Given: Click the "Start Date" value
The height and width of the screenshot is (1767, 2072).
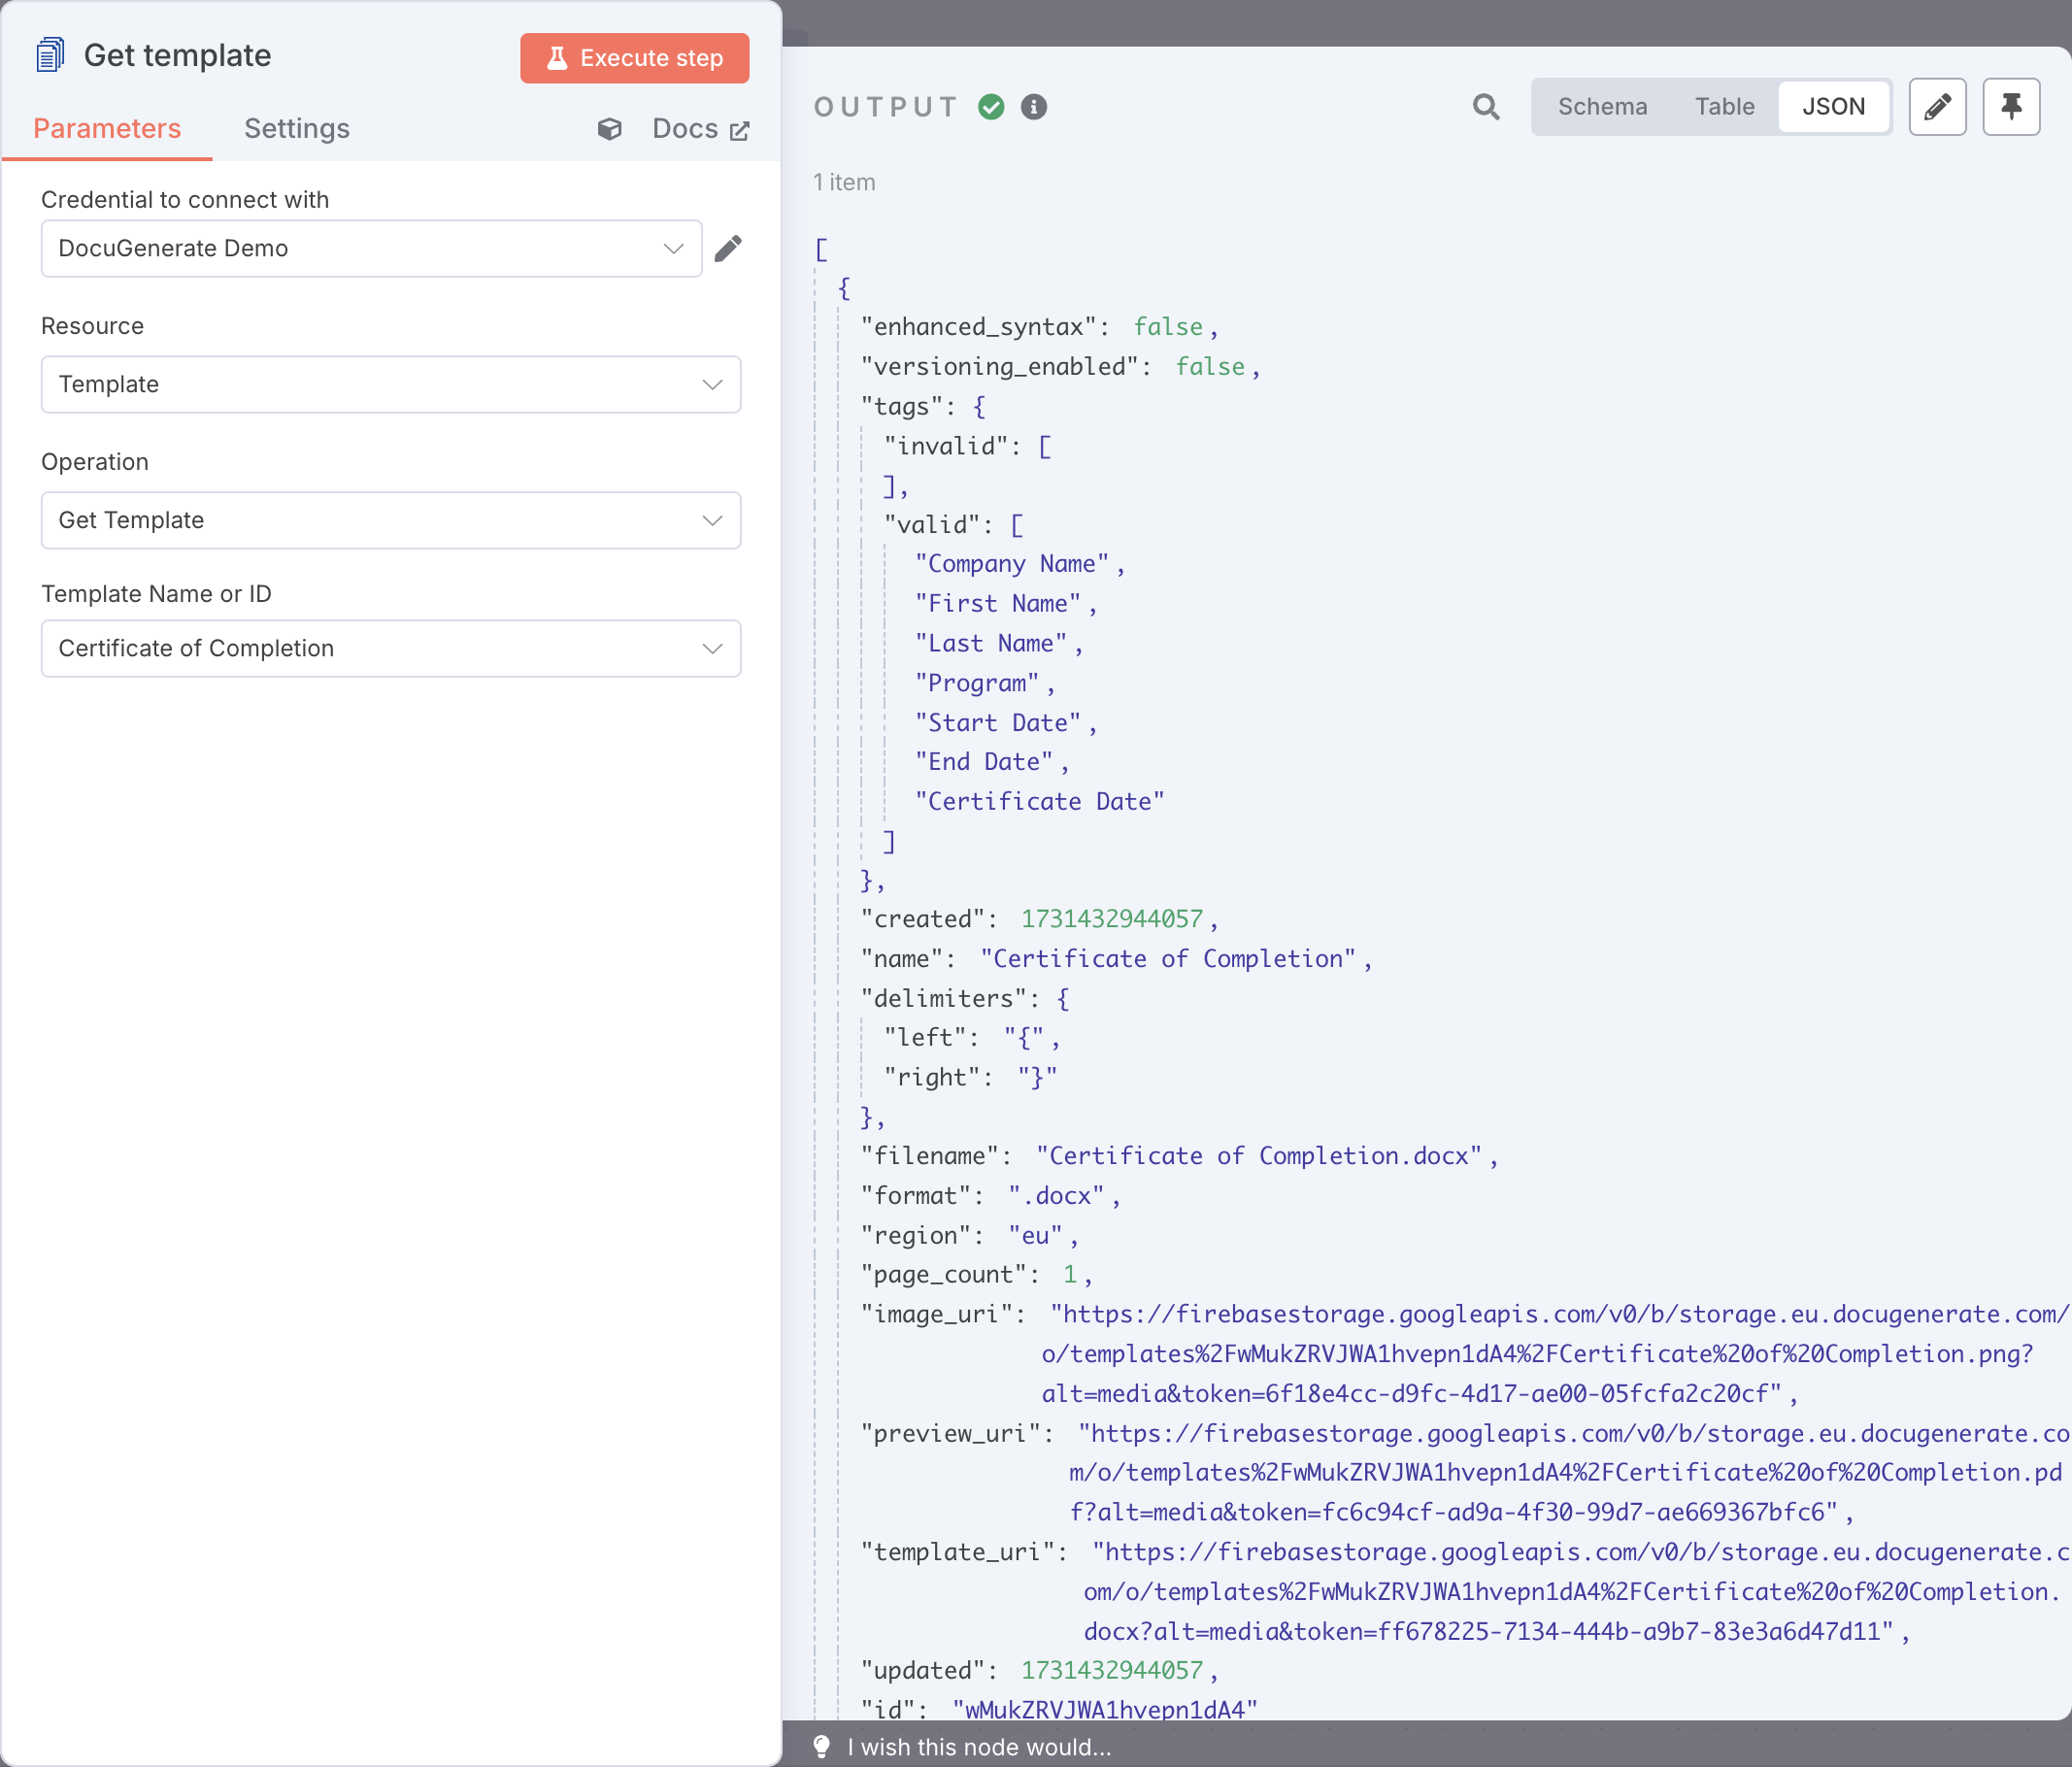Looking at the screenshot, I should click(998, 723).
